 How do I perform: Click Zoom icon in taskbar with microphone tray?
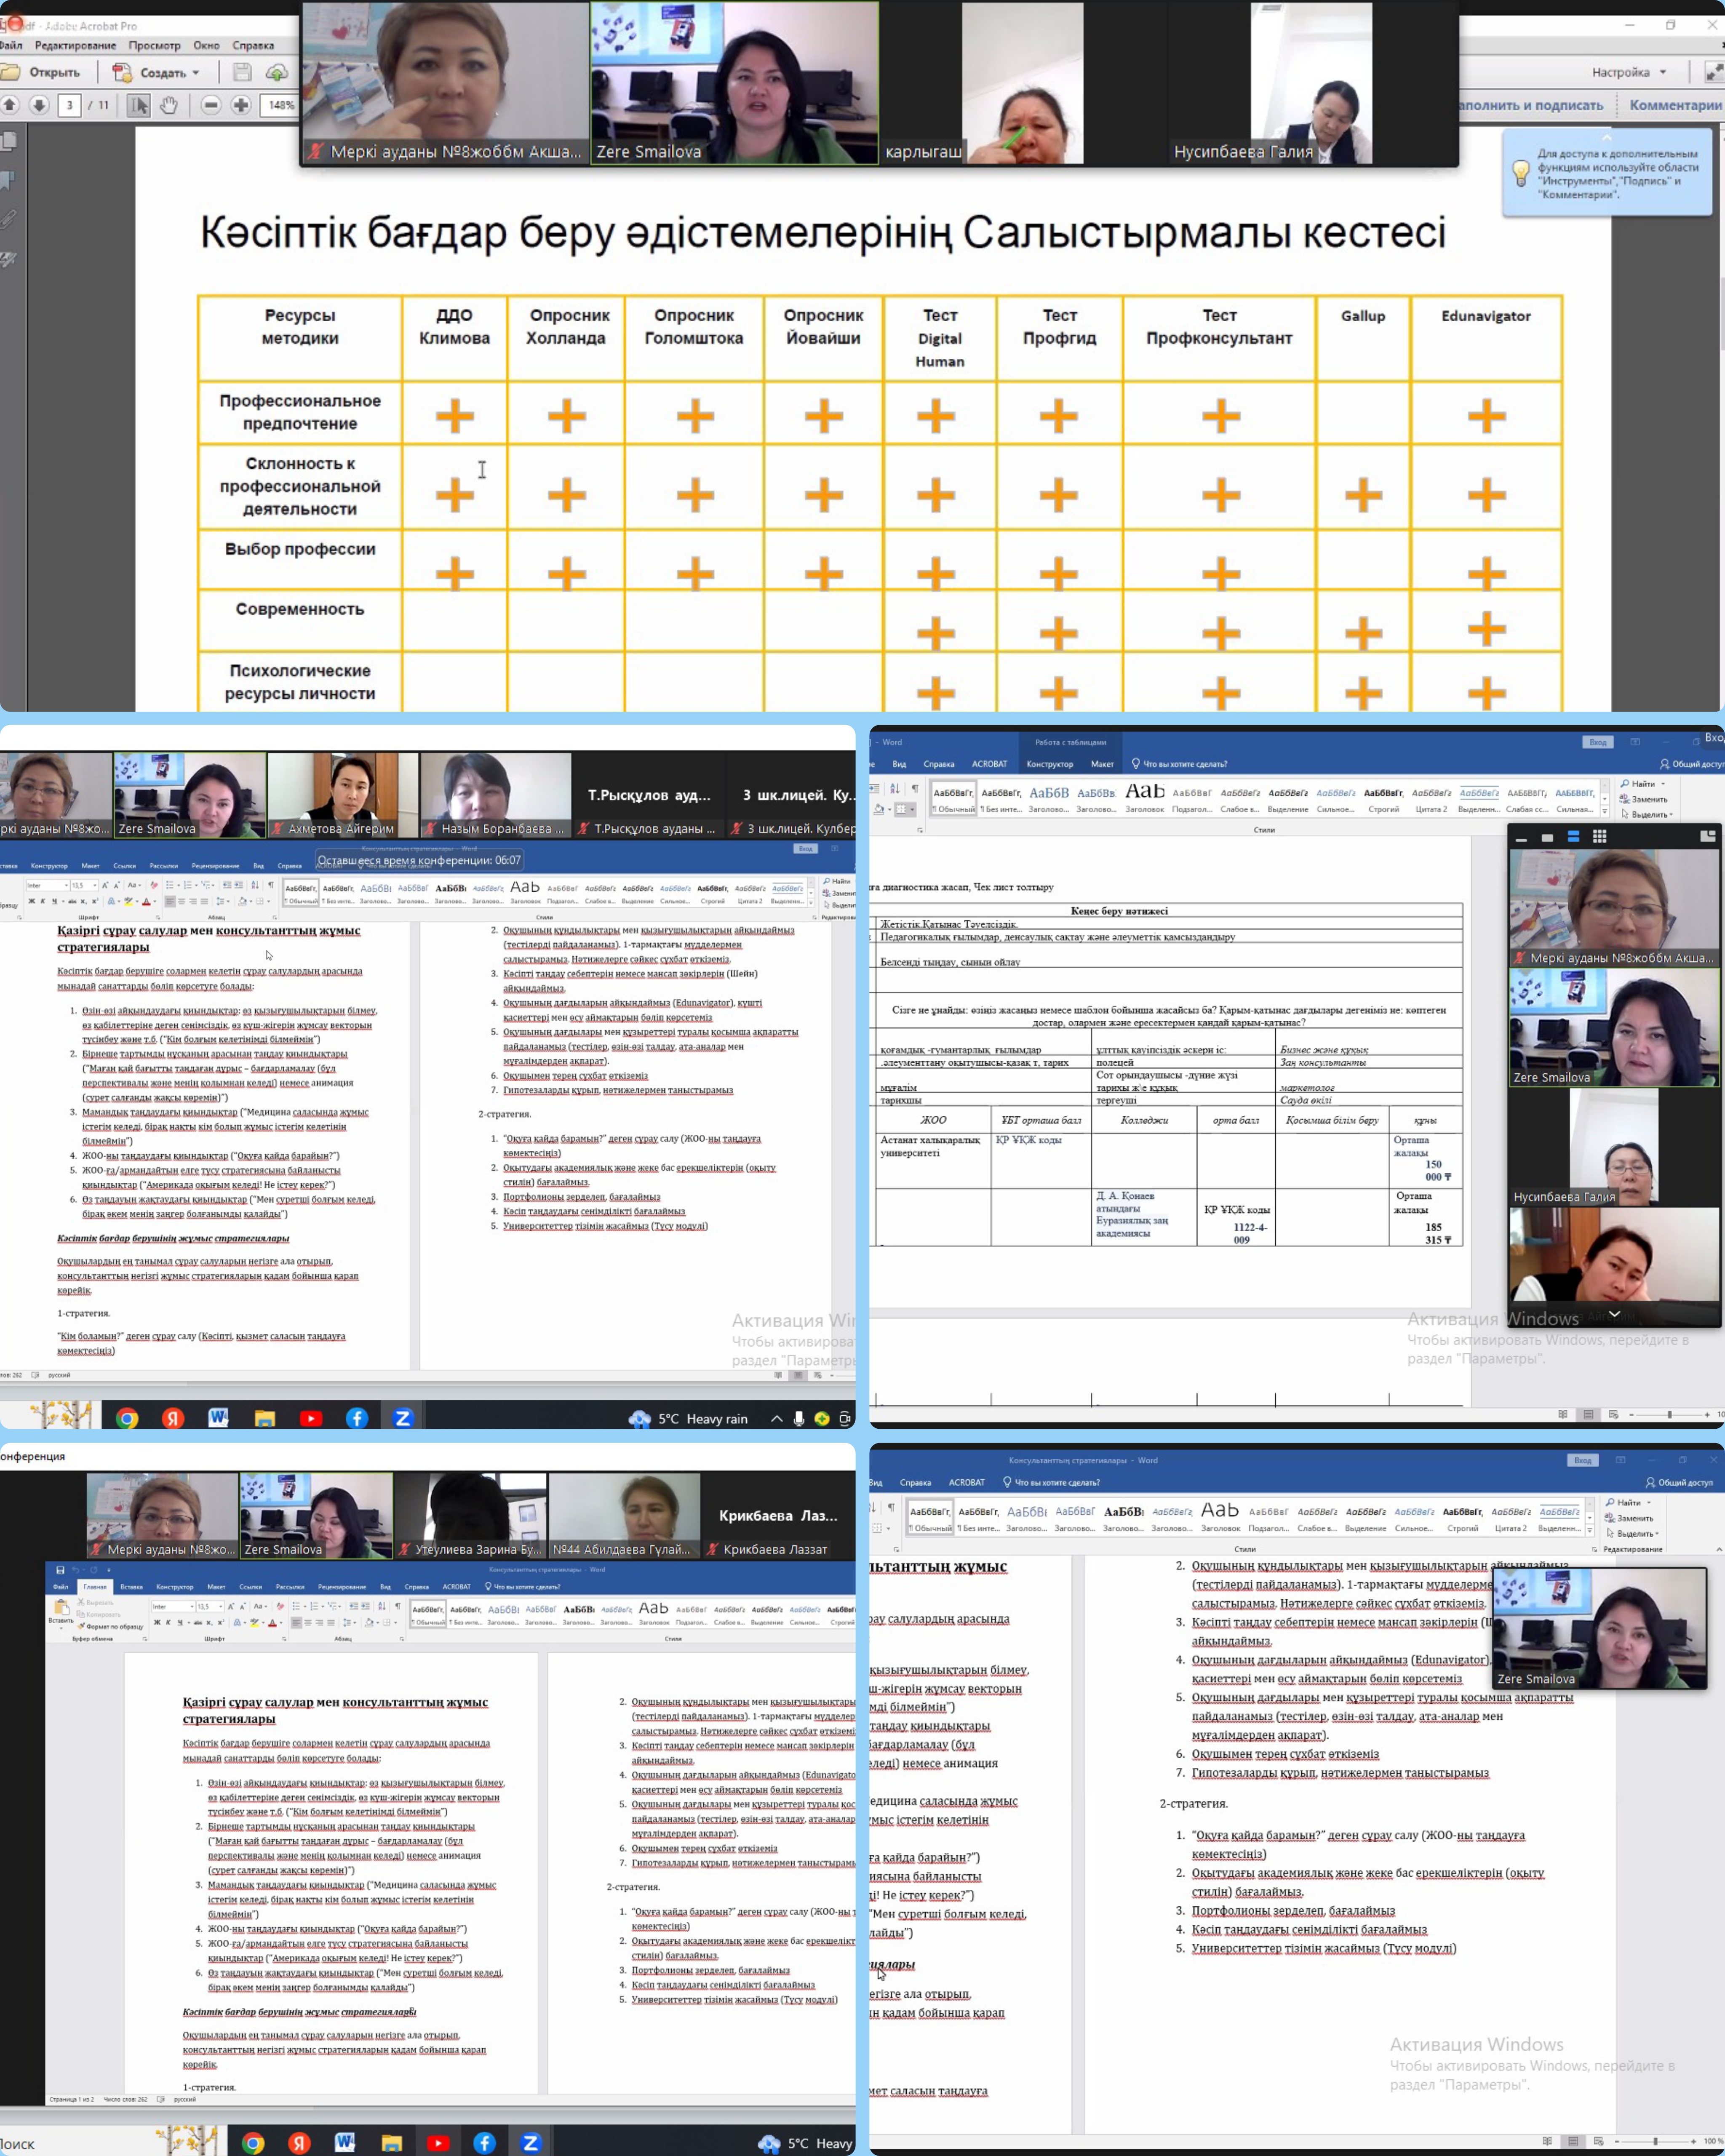[x=403, y=1418]
